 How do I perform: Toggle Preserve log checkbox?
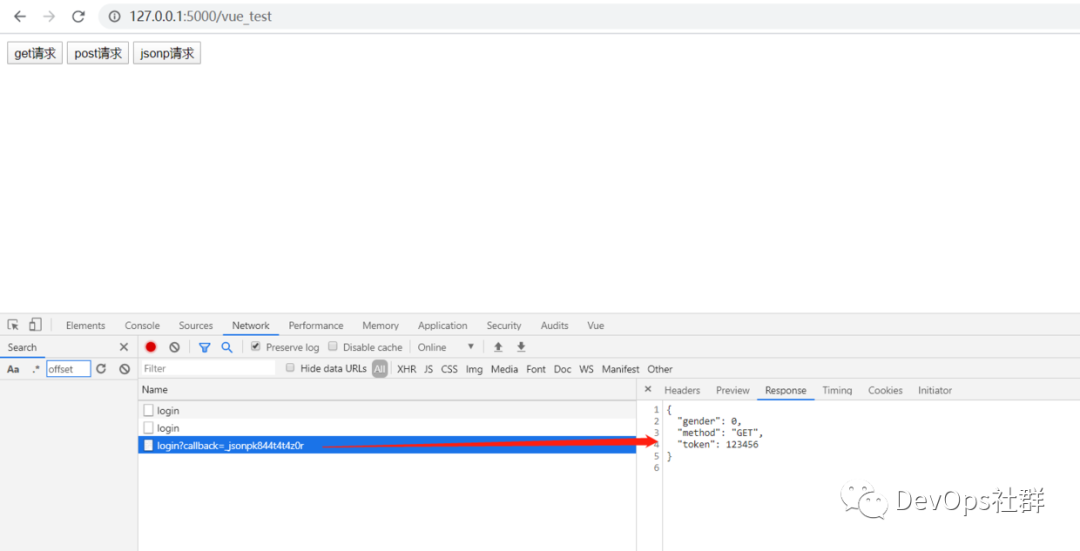(256, 346)
